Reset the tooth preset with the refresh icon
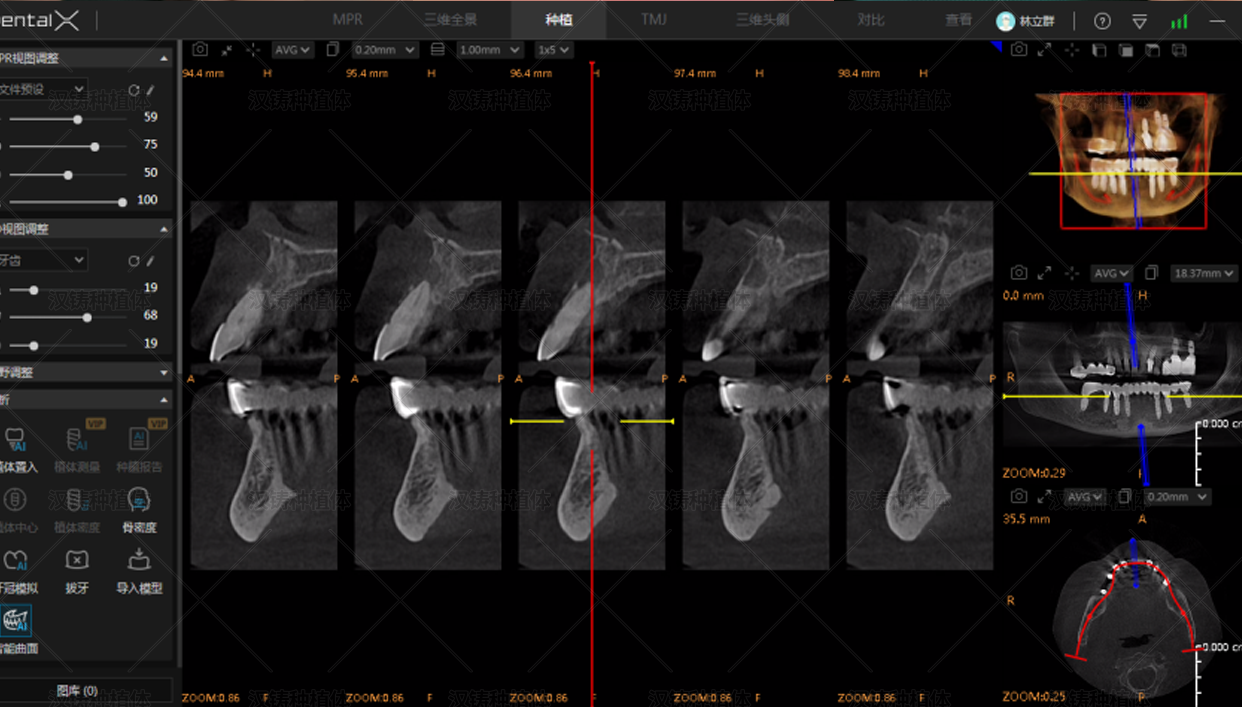The height and width of the screenshot is (707, 1242). point(133,261)
